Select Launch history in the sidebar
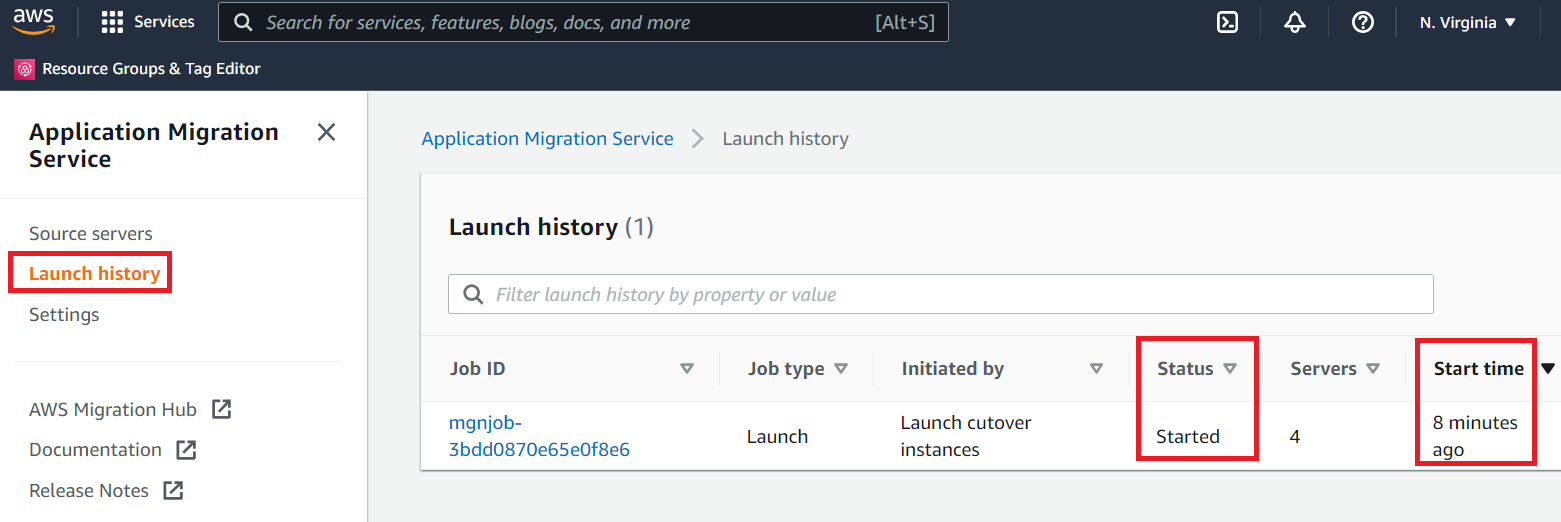The height and width of the screenshot is (522, 1561). pyautogui.click(x=95, y=274)
